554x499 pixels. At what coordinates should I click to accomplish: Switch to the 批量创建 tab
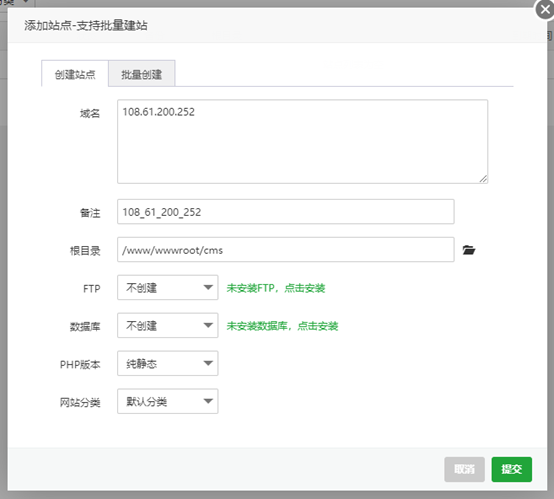click(142, 74)
